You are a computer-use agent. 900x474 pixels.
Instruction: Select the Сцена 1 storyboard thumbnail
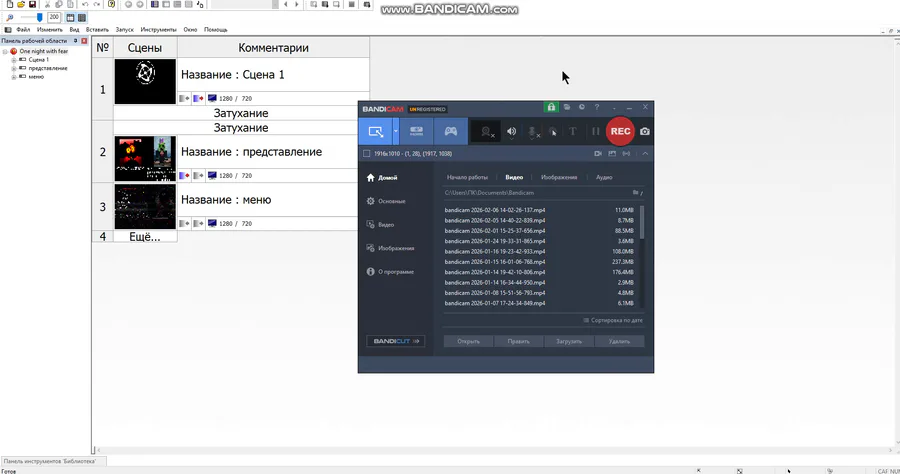point(145,81)
